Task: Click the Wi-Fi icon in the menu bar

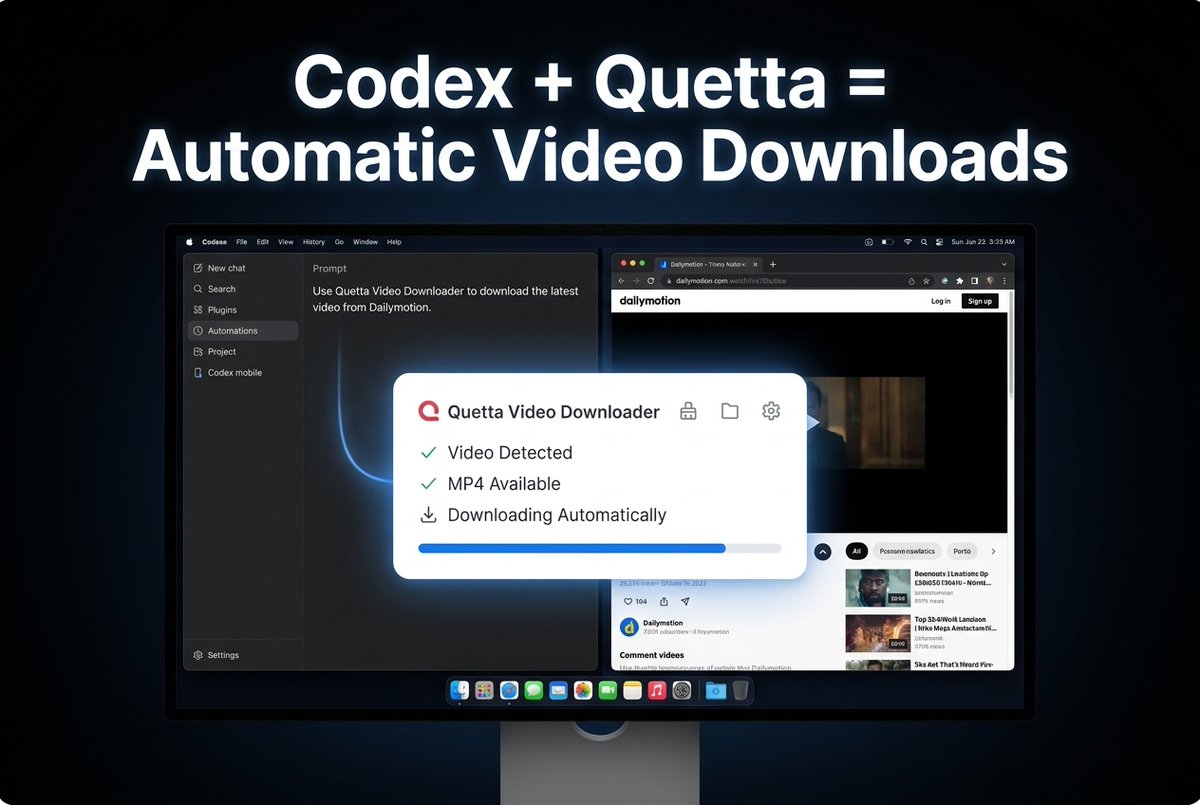Action: [907, 242]
